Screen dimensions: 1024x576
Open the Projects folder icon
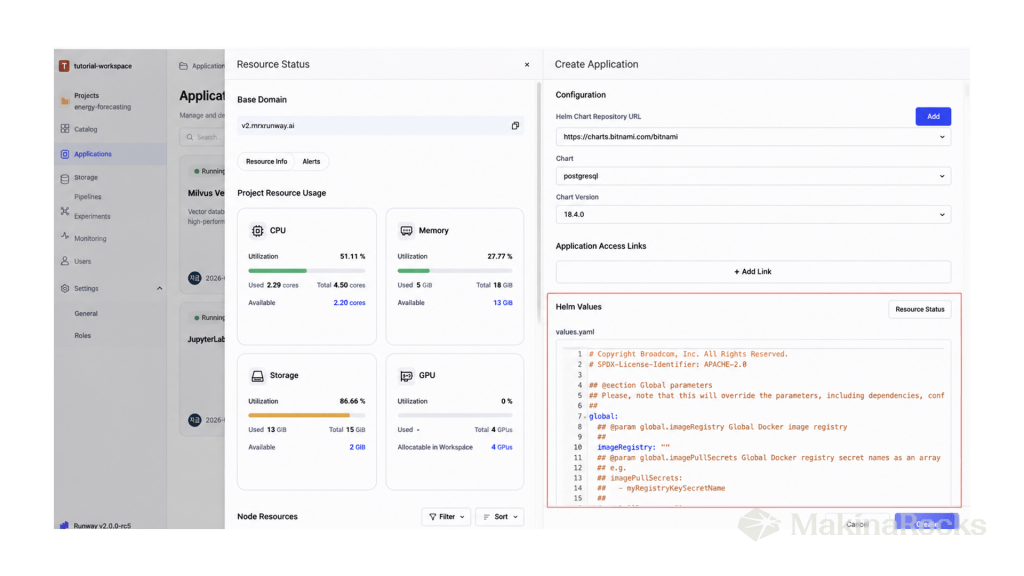[x=65, y=101]
